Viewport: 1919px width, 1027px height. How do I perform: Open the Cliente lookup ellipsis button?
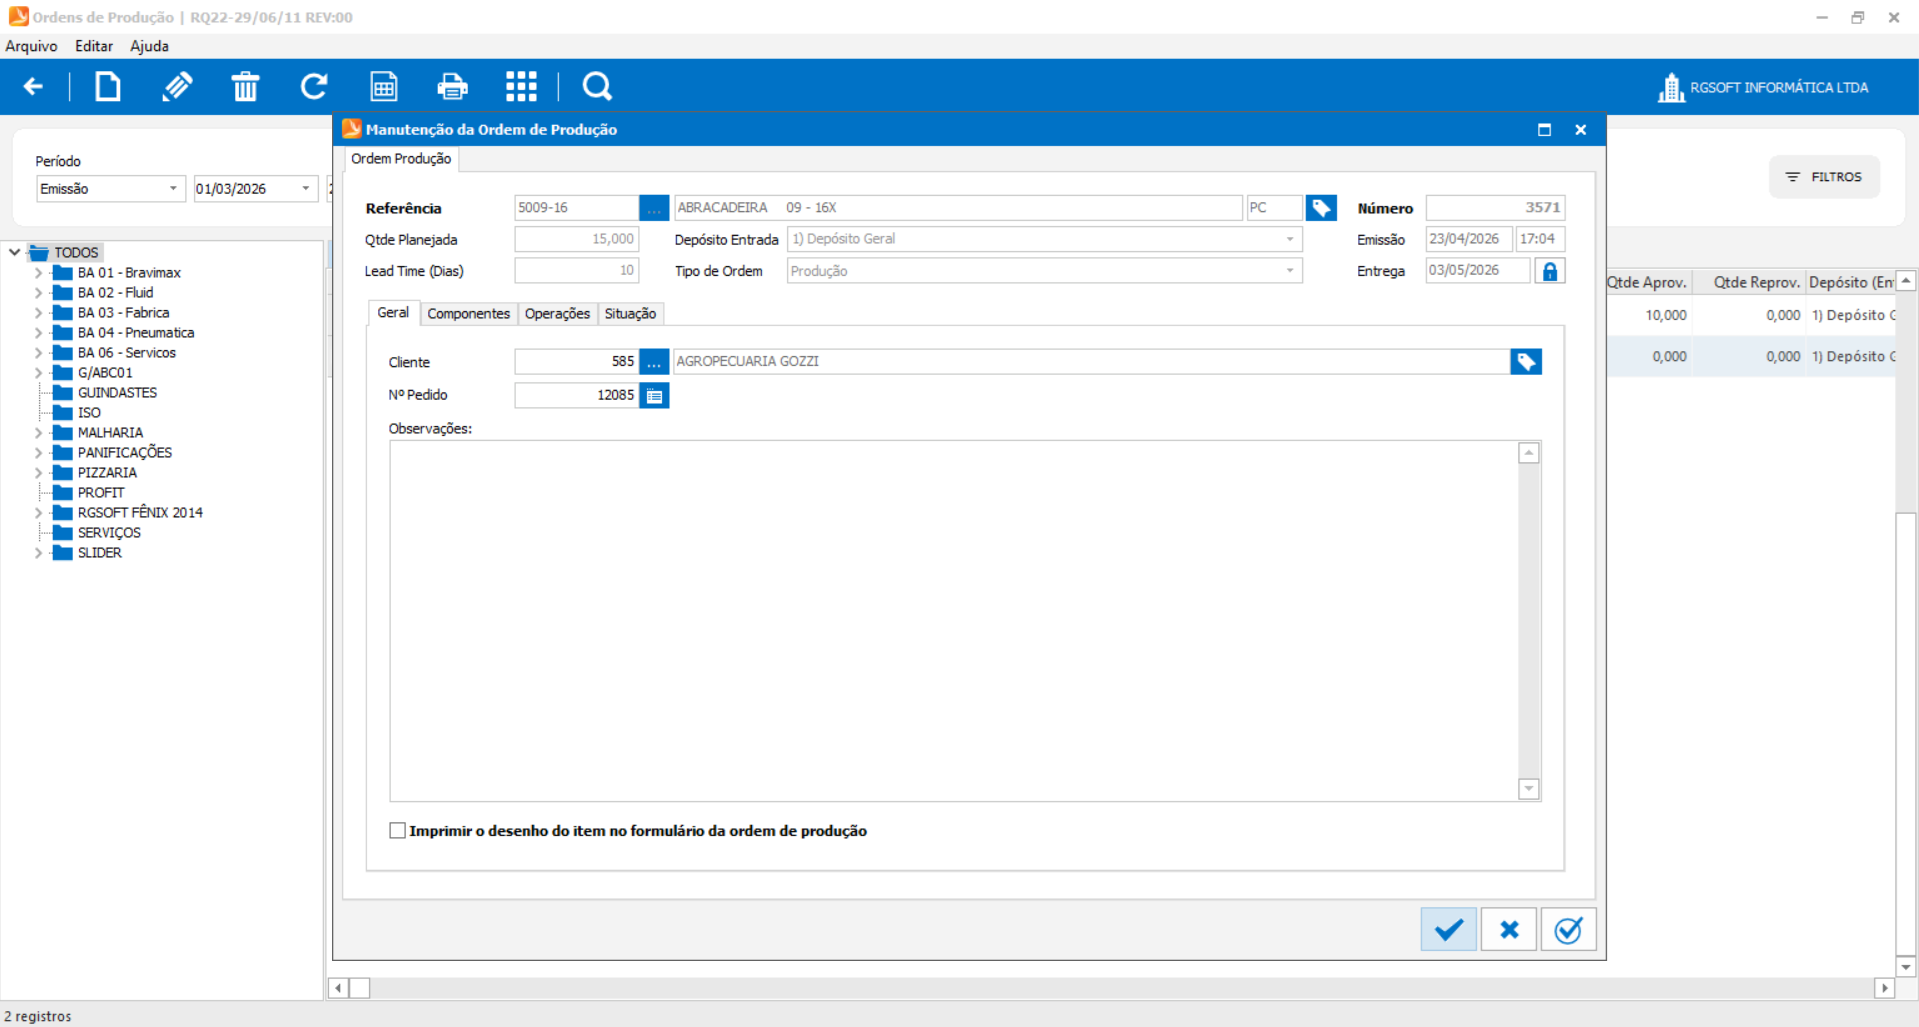click(654, 362)
